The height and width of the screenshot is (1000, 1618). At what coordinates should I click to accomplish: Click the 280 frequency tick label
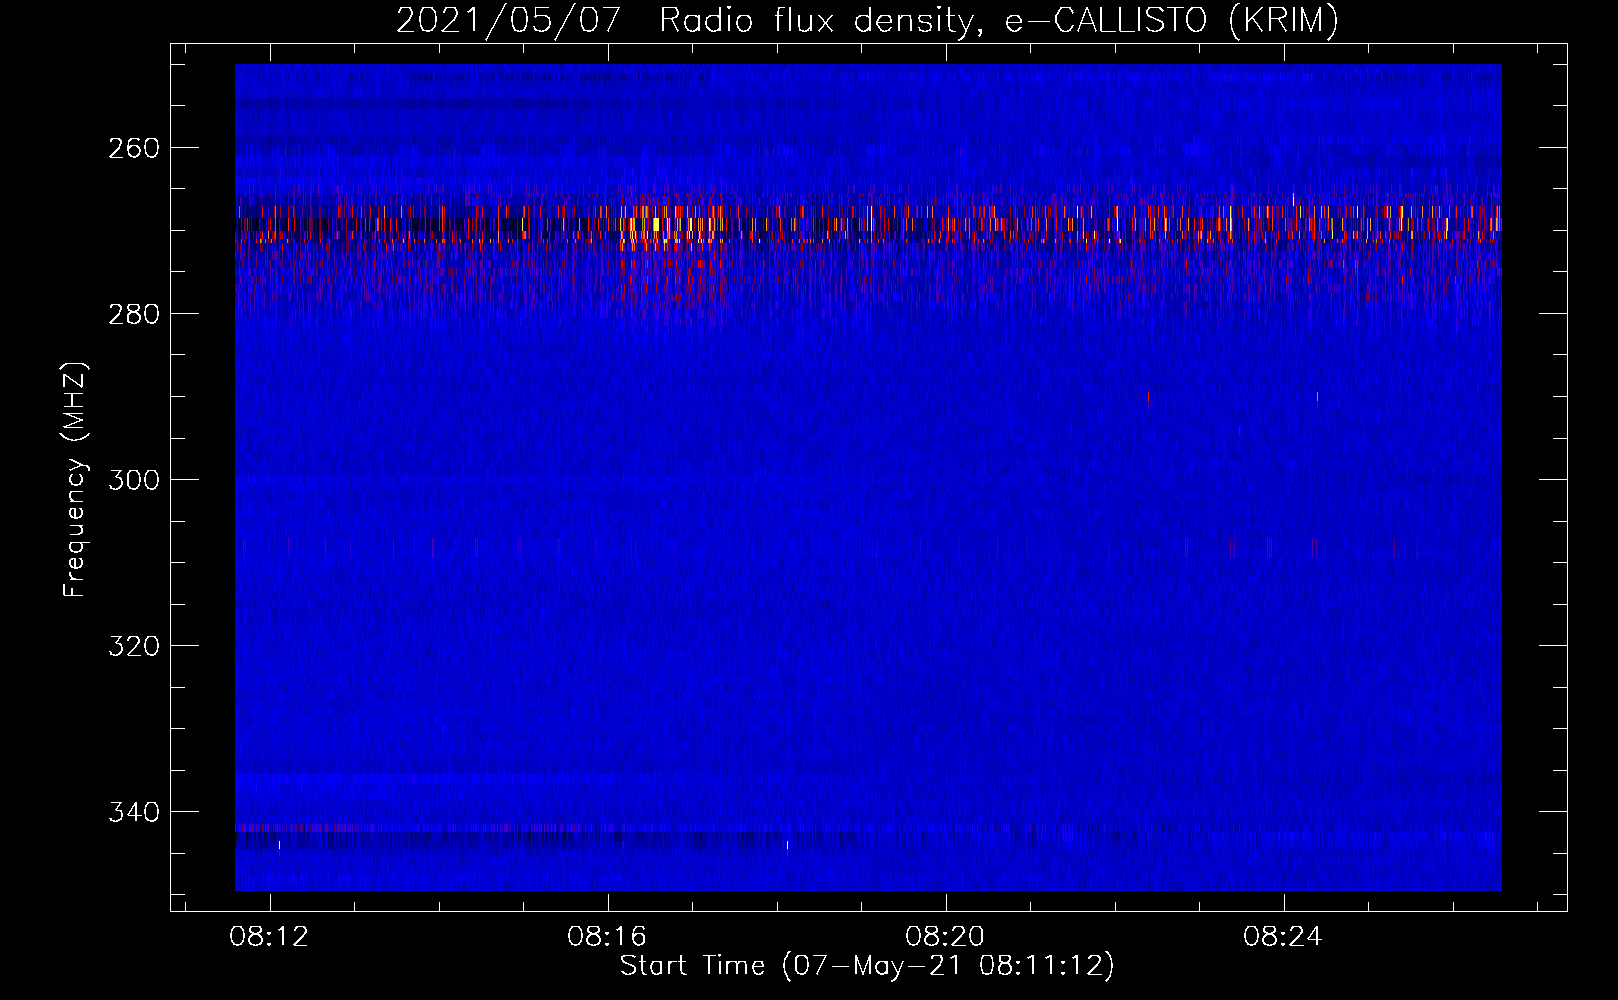(133, 314)
